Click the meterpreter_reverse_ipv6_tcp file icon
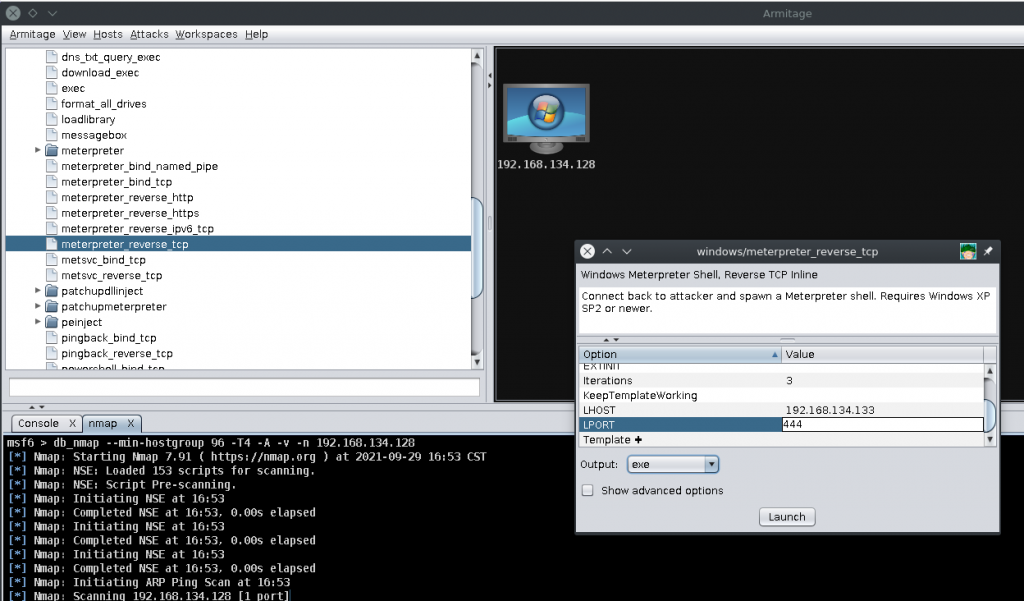 [x=52, y=229]
